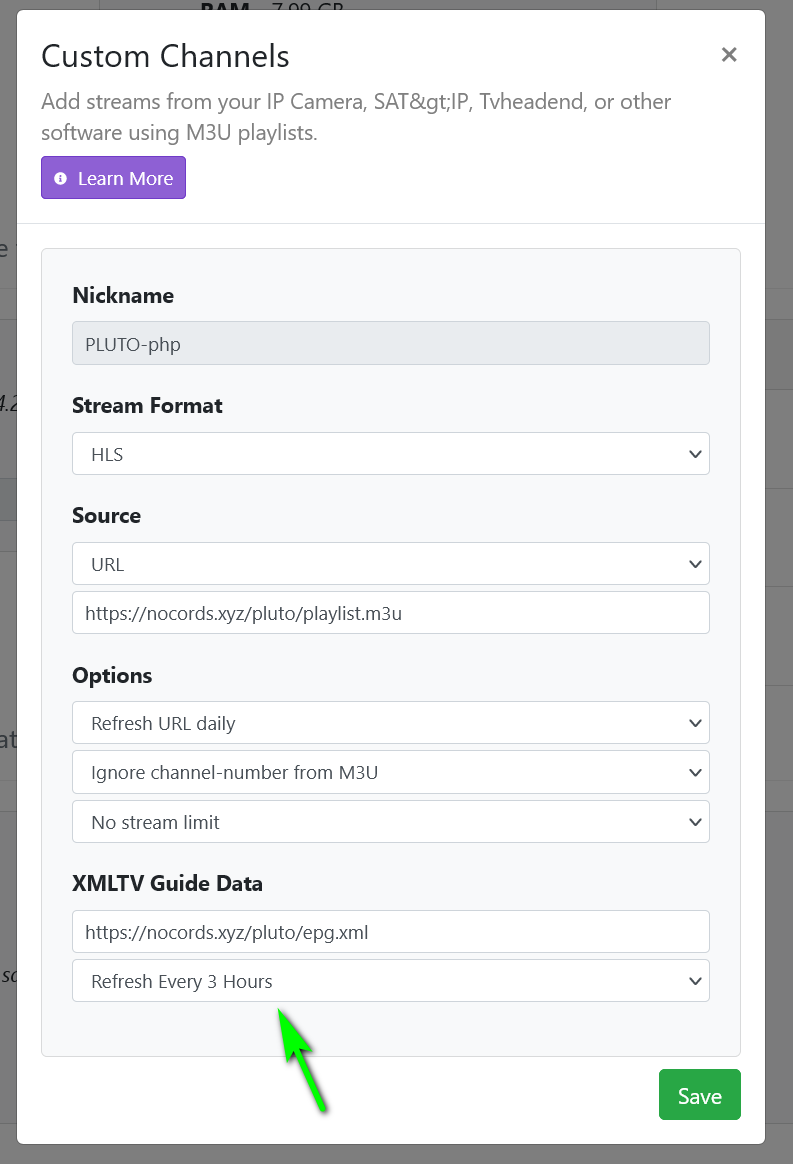Open the No stream limit dropdown
The image size is (793, 1164).
tap(390, 821)
